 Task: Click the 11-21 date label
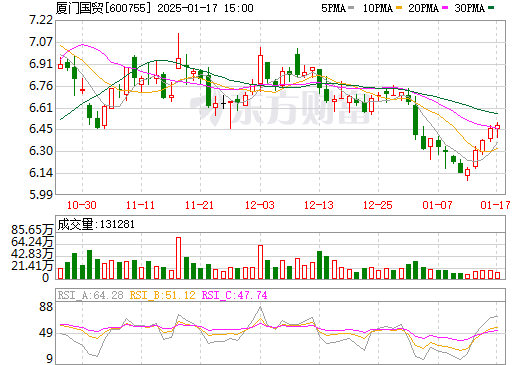[199, 205]
